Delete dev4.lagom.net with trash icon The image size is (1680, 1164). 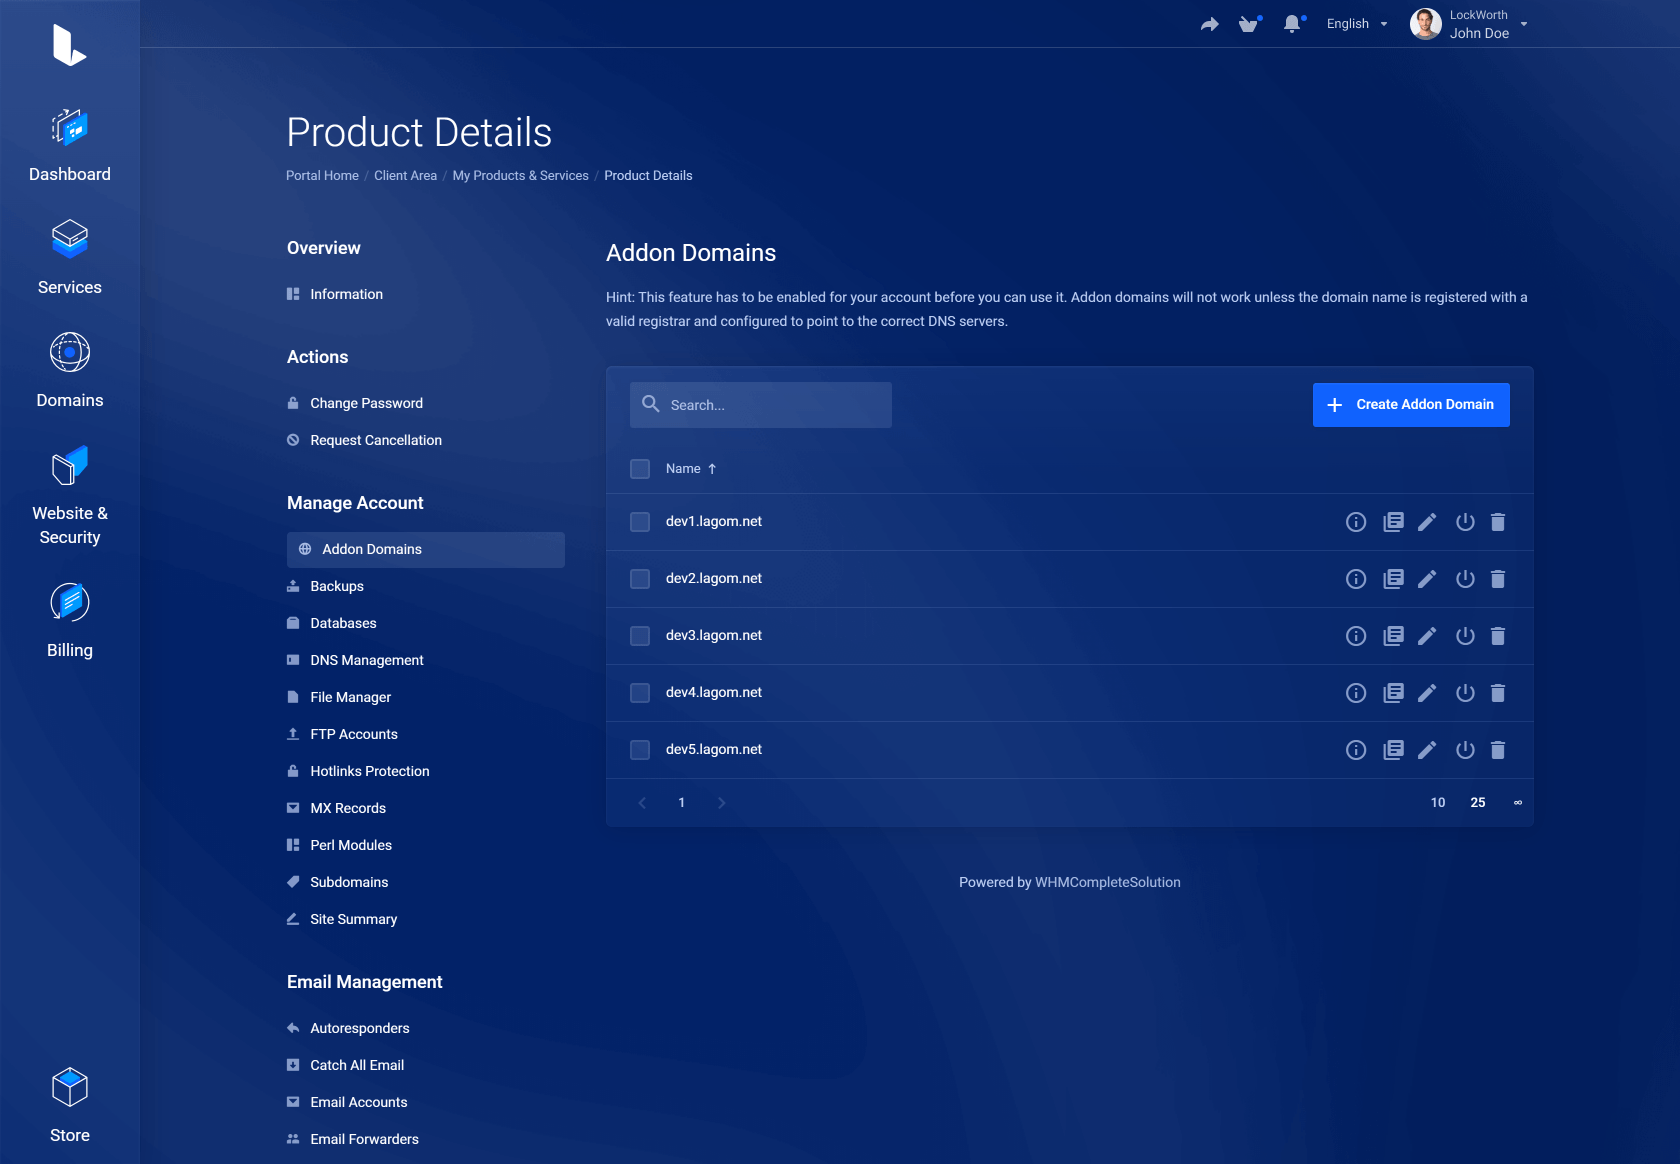(1498, 693)
